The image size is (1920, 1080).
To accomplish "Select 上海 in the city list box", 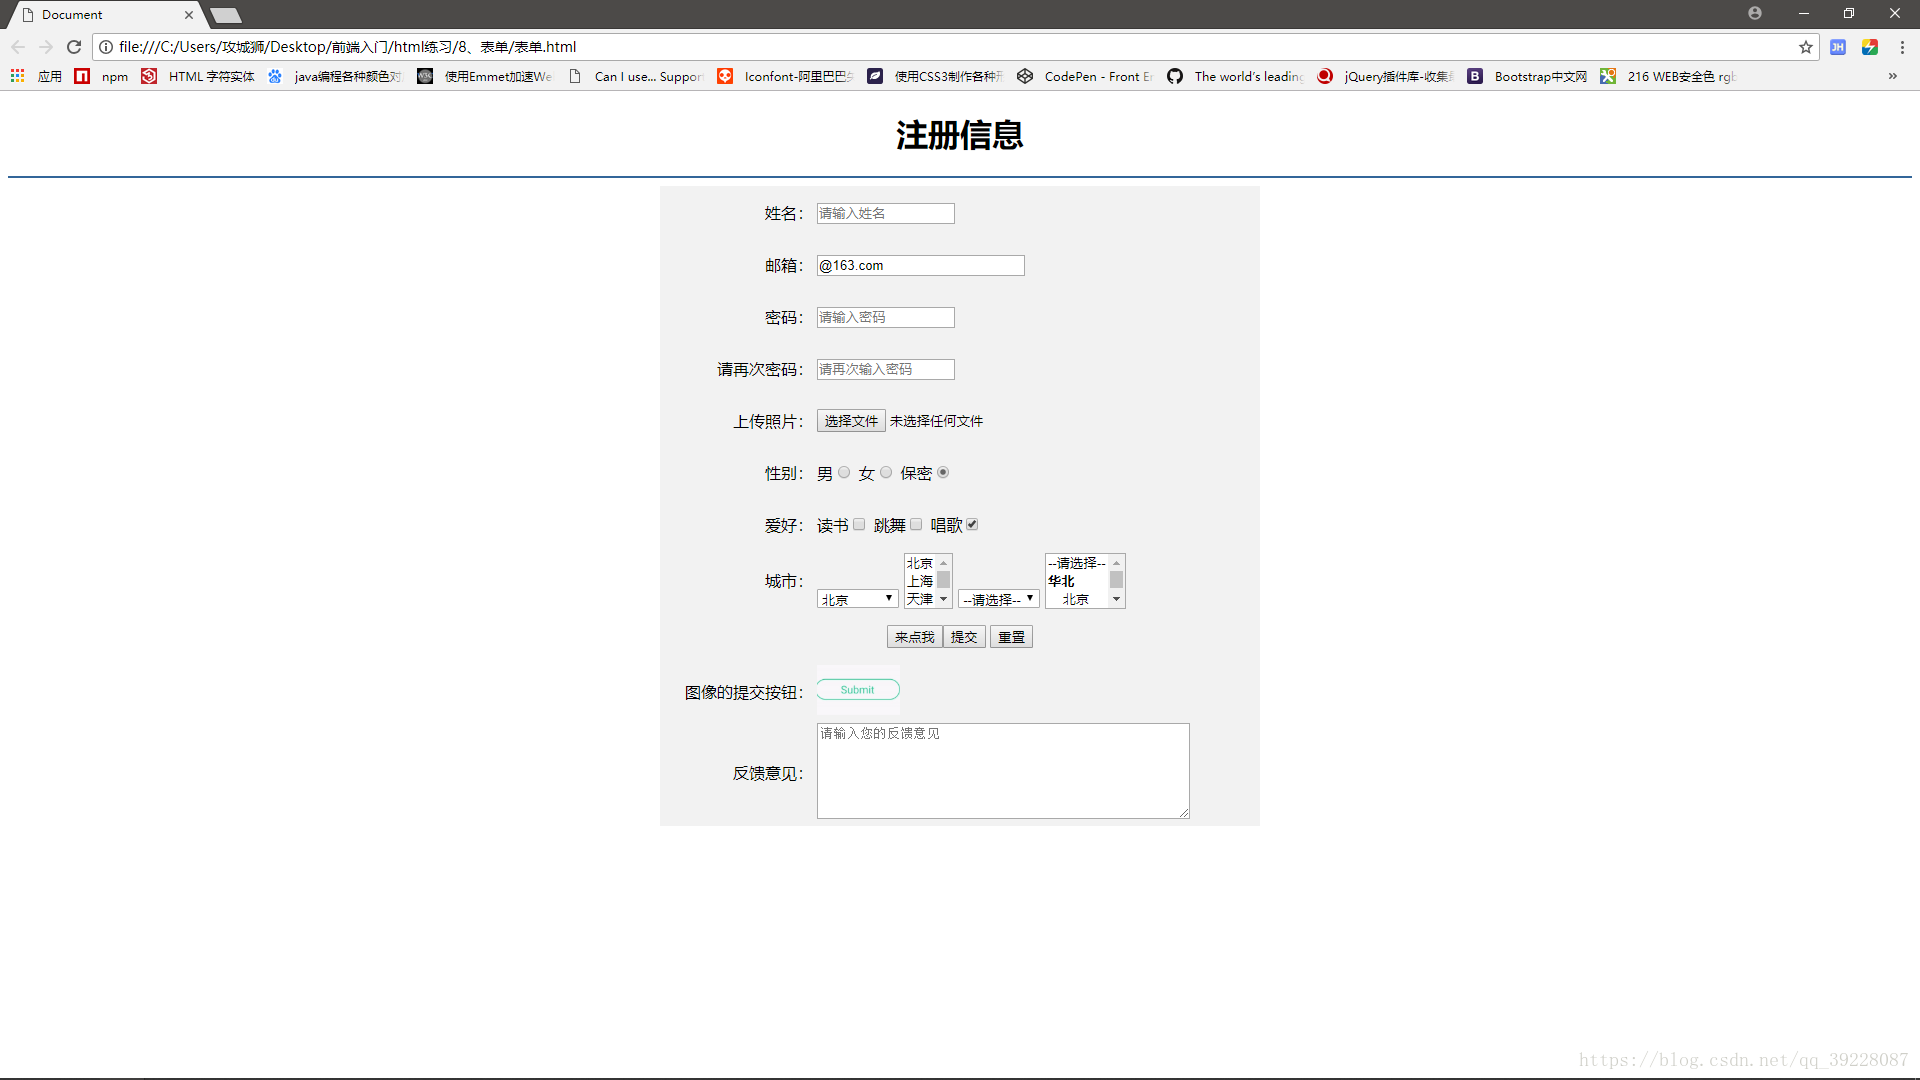I will [x=920, y=581].
